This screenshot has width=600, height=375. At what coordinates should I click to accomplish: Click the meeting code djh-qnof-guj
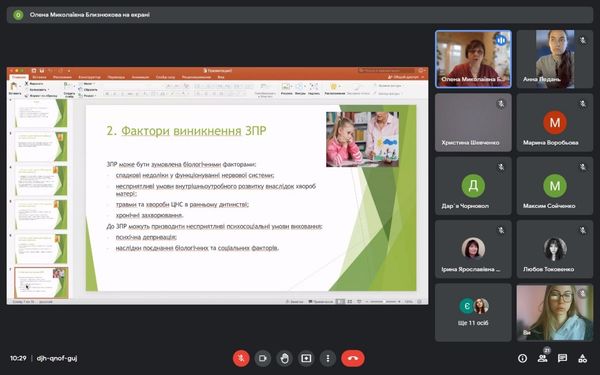[57, 359]
